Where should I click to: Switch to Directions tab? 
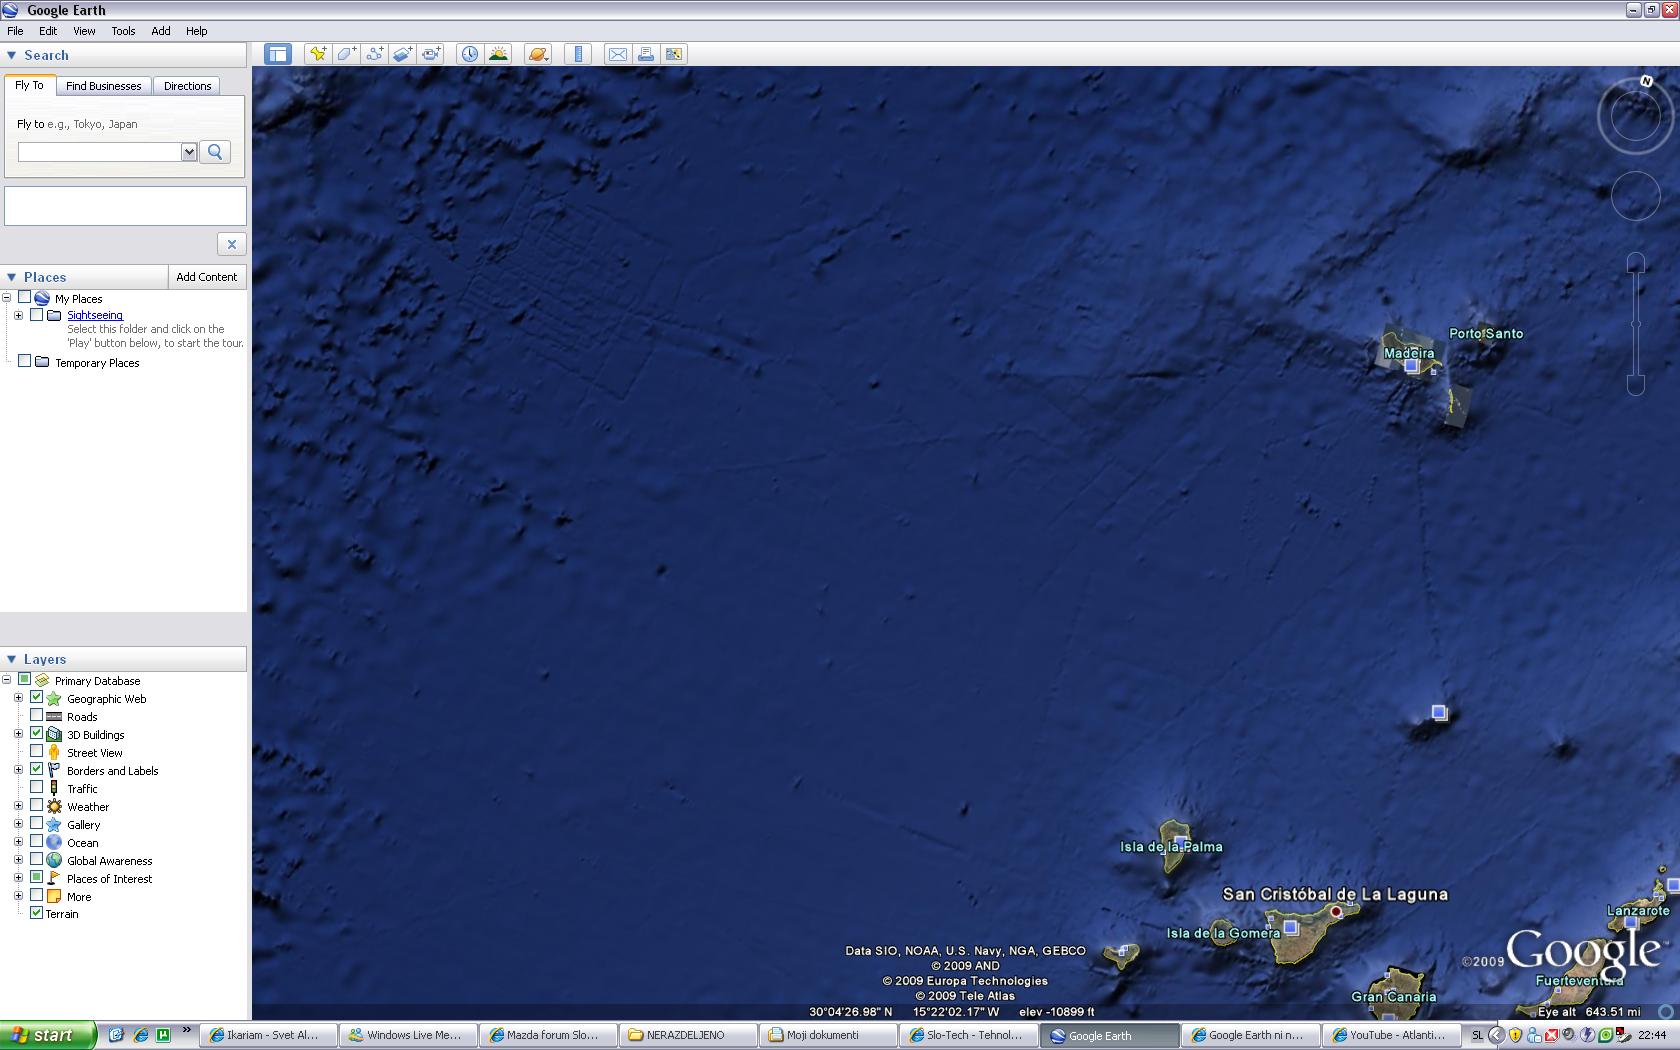pyautogui.click(x=187, y=86)
